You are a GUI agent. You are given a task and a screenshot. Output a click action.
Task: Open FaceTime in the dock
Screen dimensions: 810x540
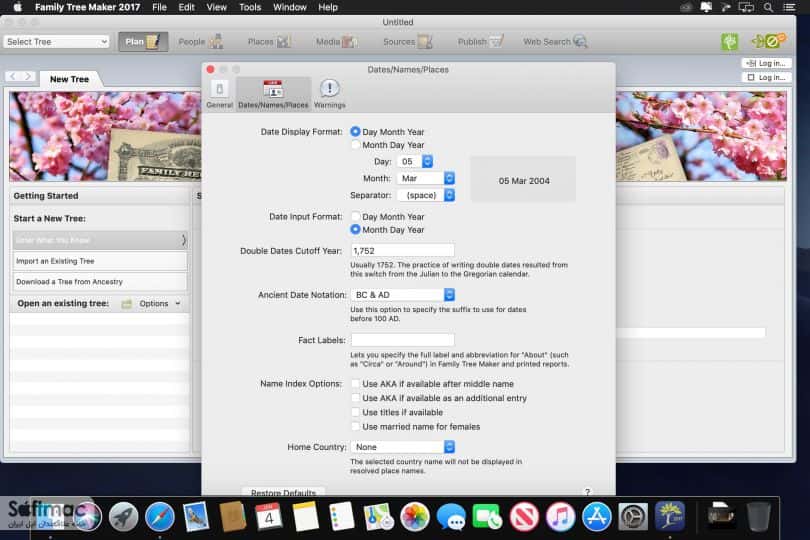[x=487, y=517]
